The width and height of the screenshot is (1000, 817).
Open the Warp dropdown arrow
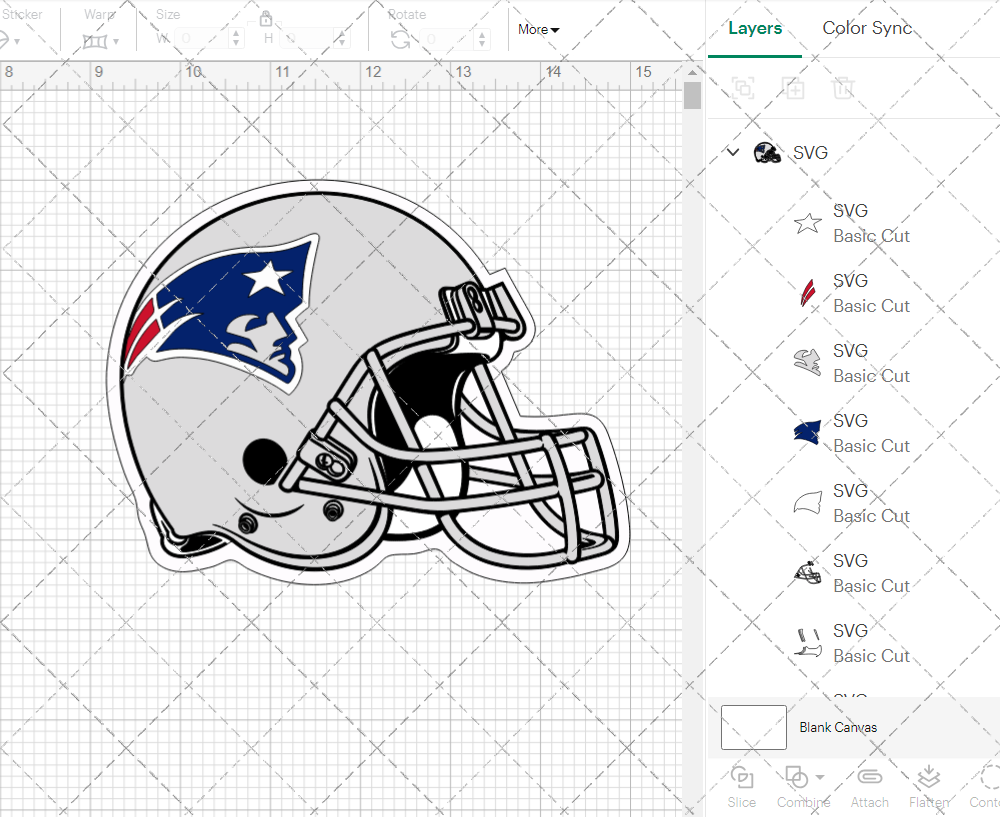(116, 42)
